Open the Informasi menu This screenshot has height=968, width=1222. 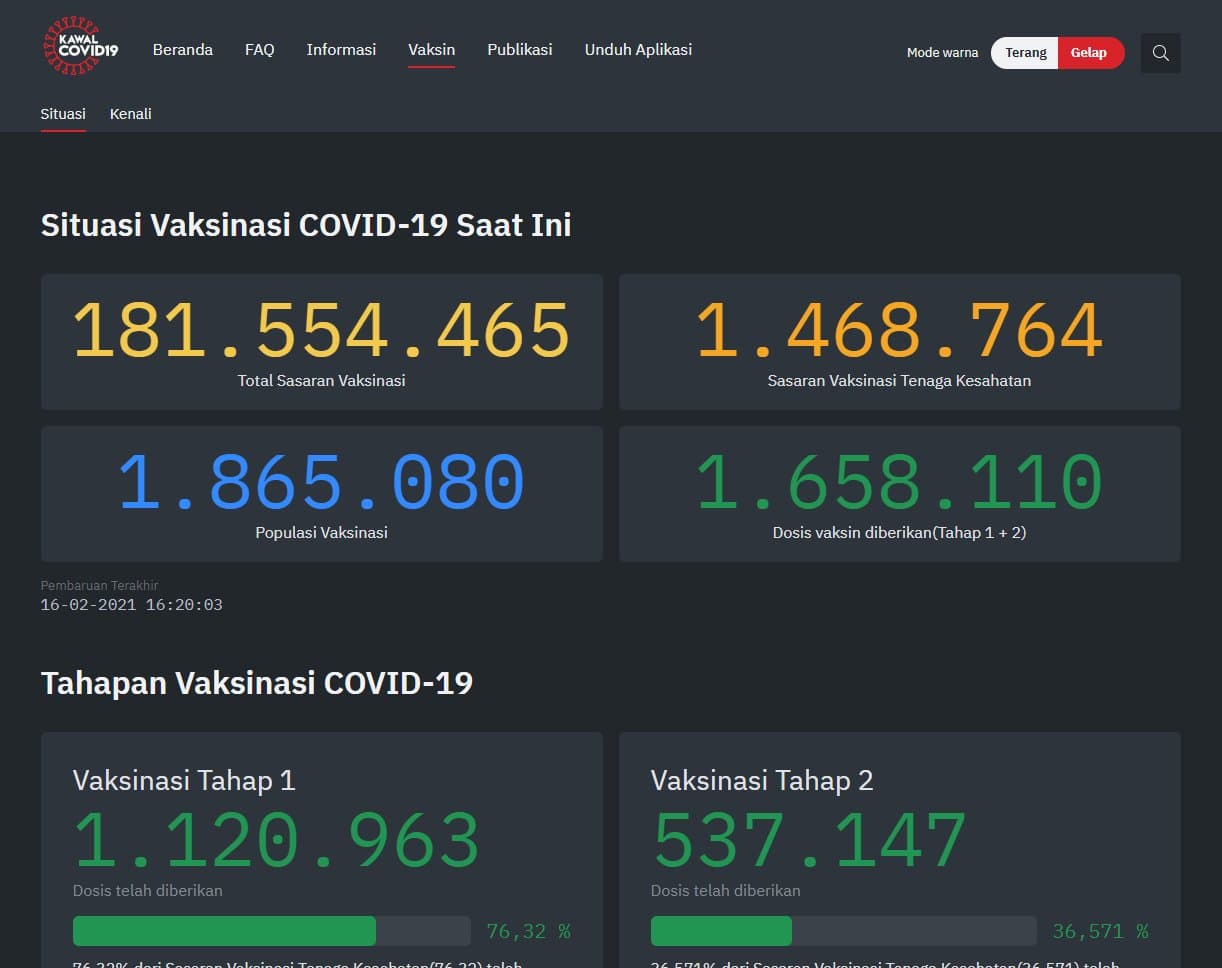[x=341, y=49]
